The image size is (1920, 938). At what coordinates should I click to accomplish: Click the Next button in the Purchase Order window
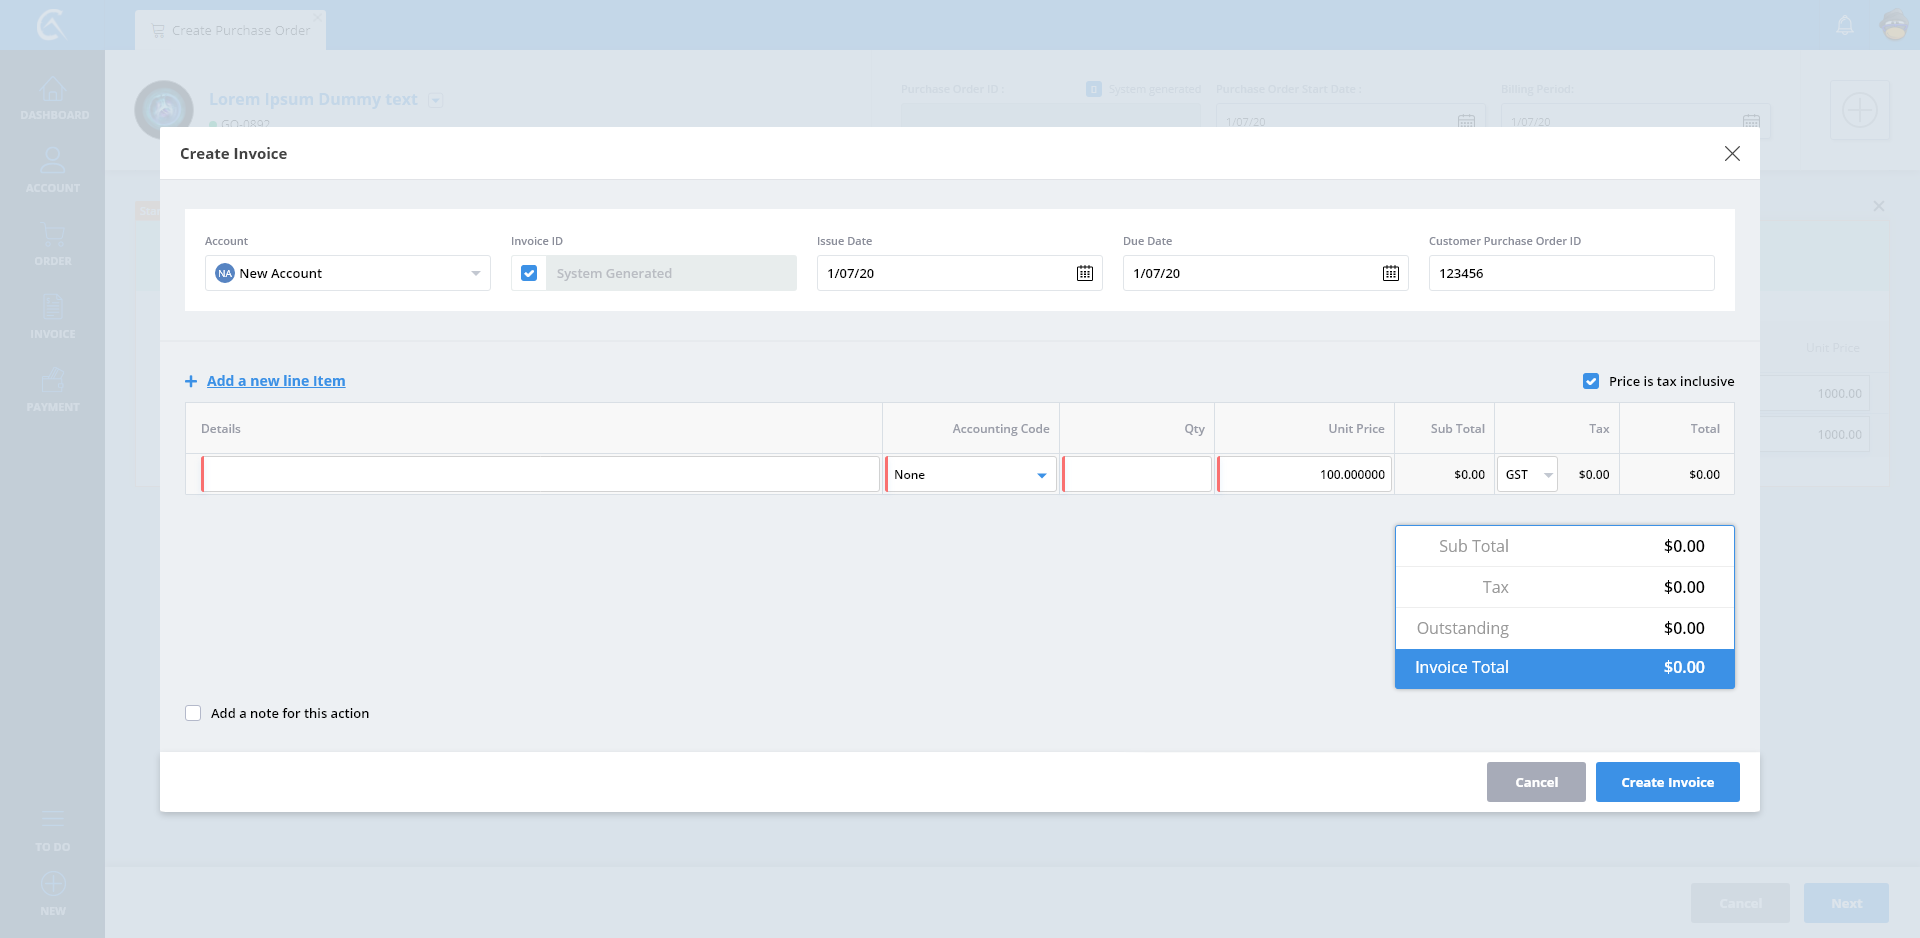tap(1846, 903)
